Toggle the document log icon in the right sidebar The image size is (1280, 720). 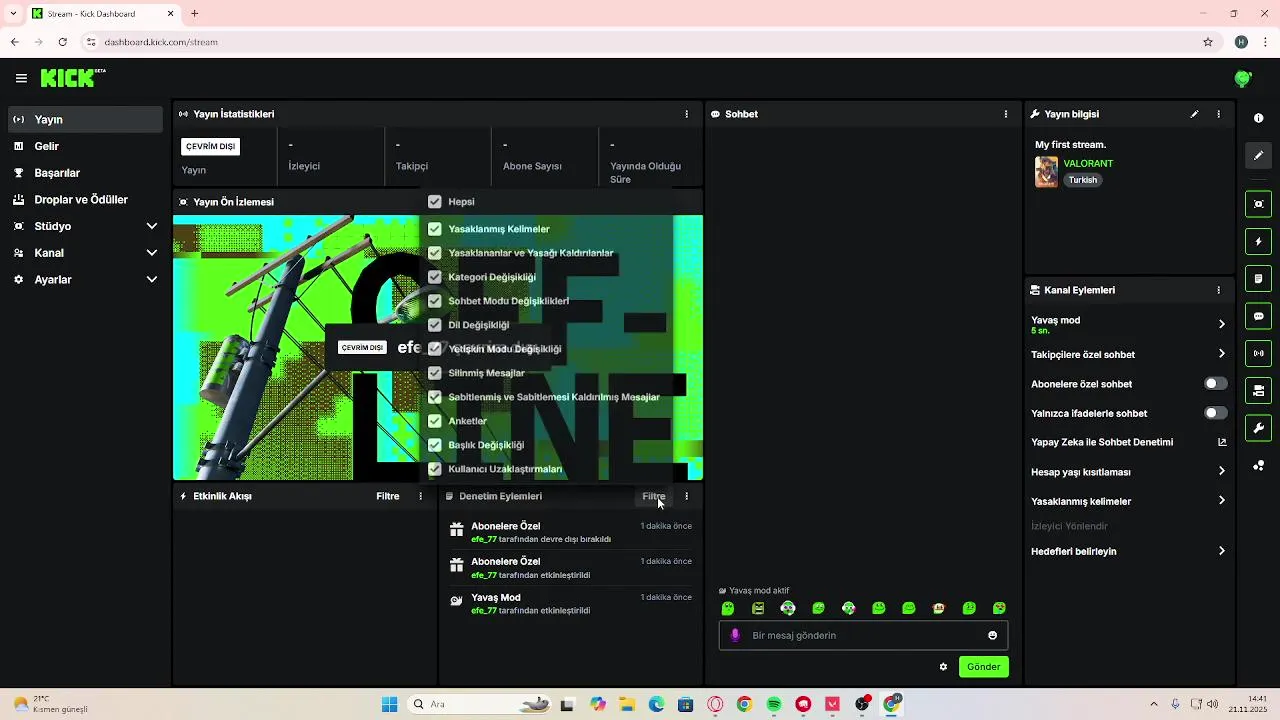[1258, 278]
